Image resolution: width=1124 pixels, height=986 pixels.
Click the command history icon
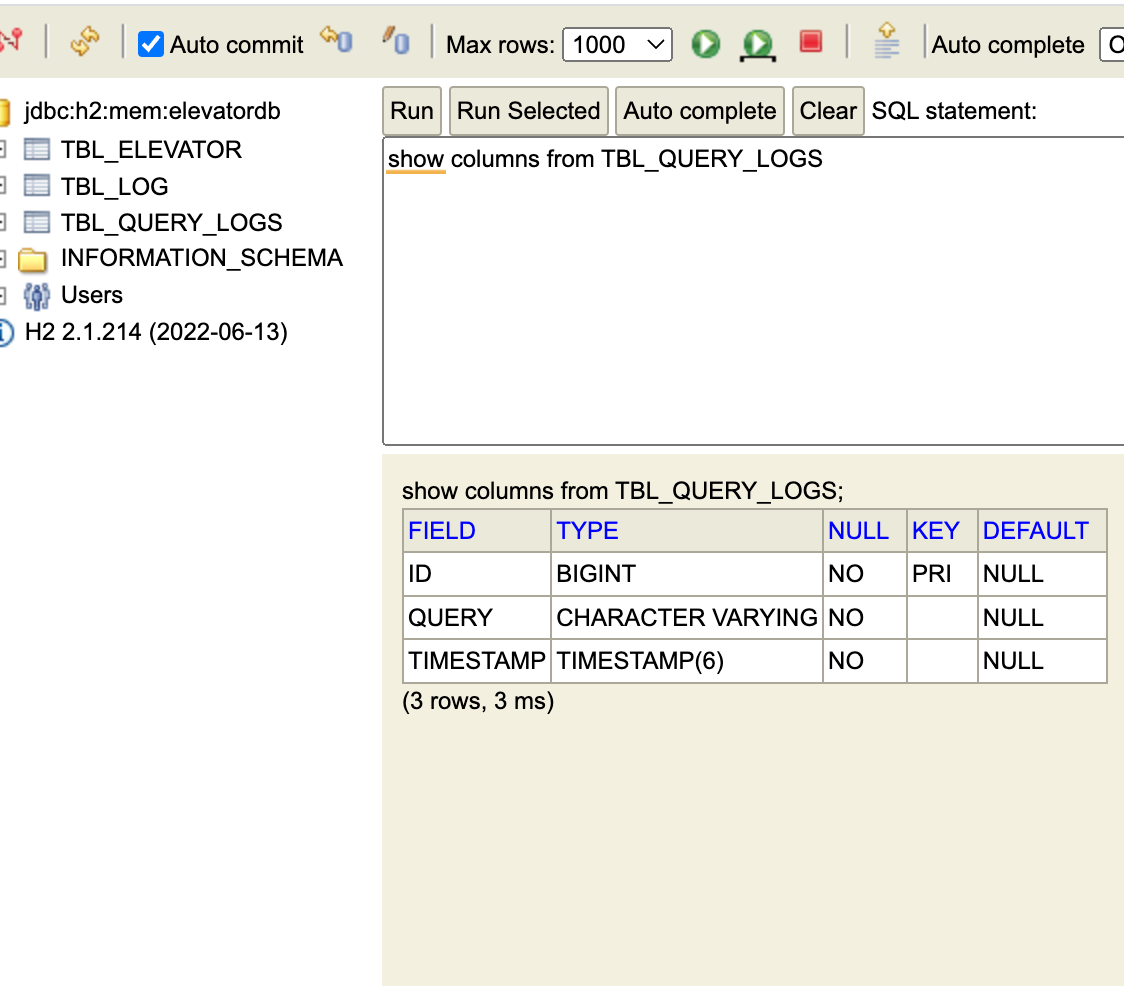[887, 40]
